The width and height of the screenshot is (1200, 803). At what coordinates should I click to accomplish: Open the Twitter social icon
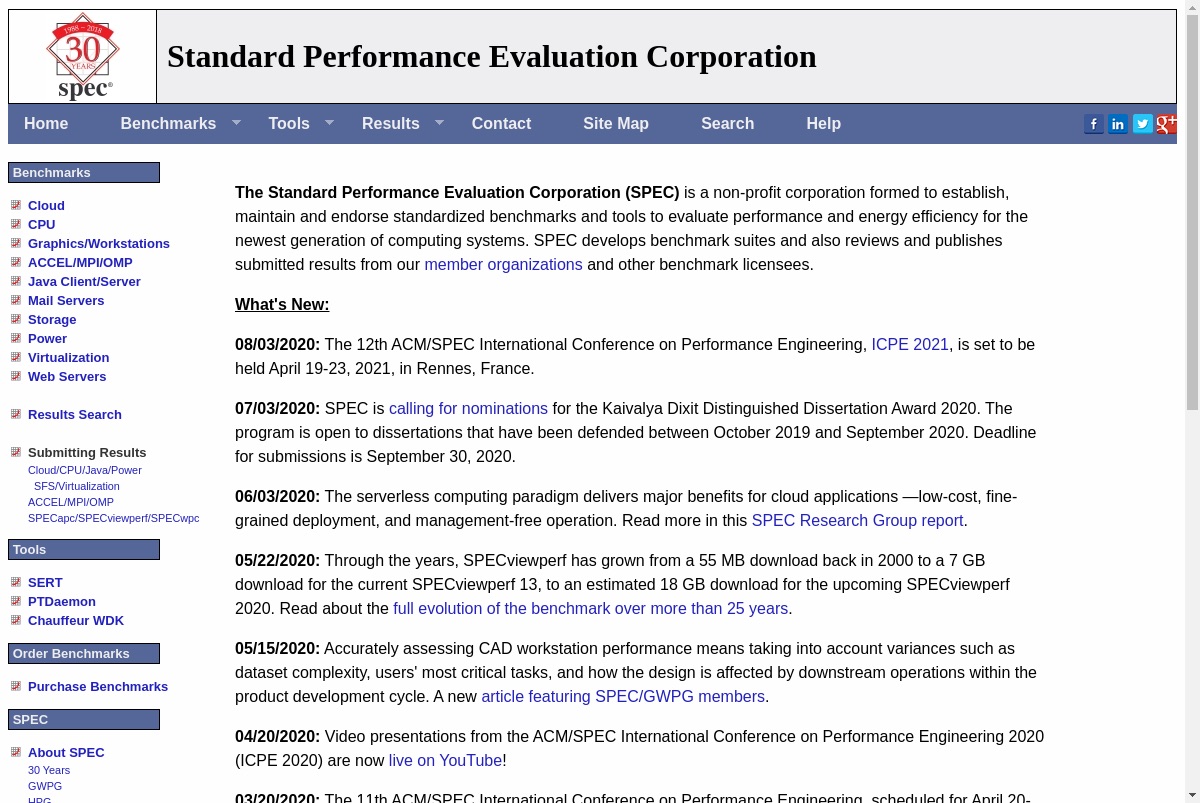[x=1142, y=124]
